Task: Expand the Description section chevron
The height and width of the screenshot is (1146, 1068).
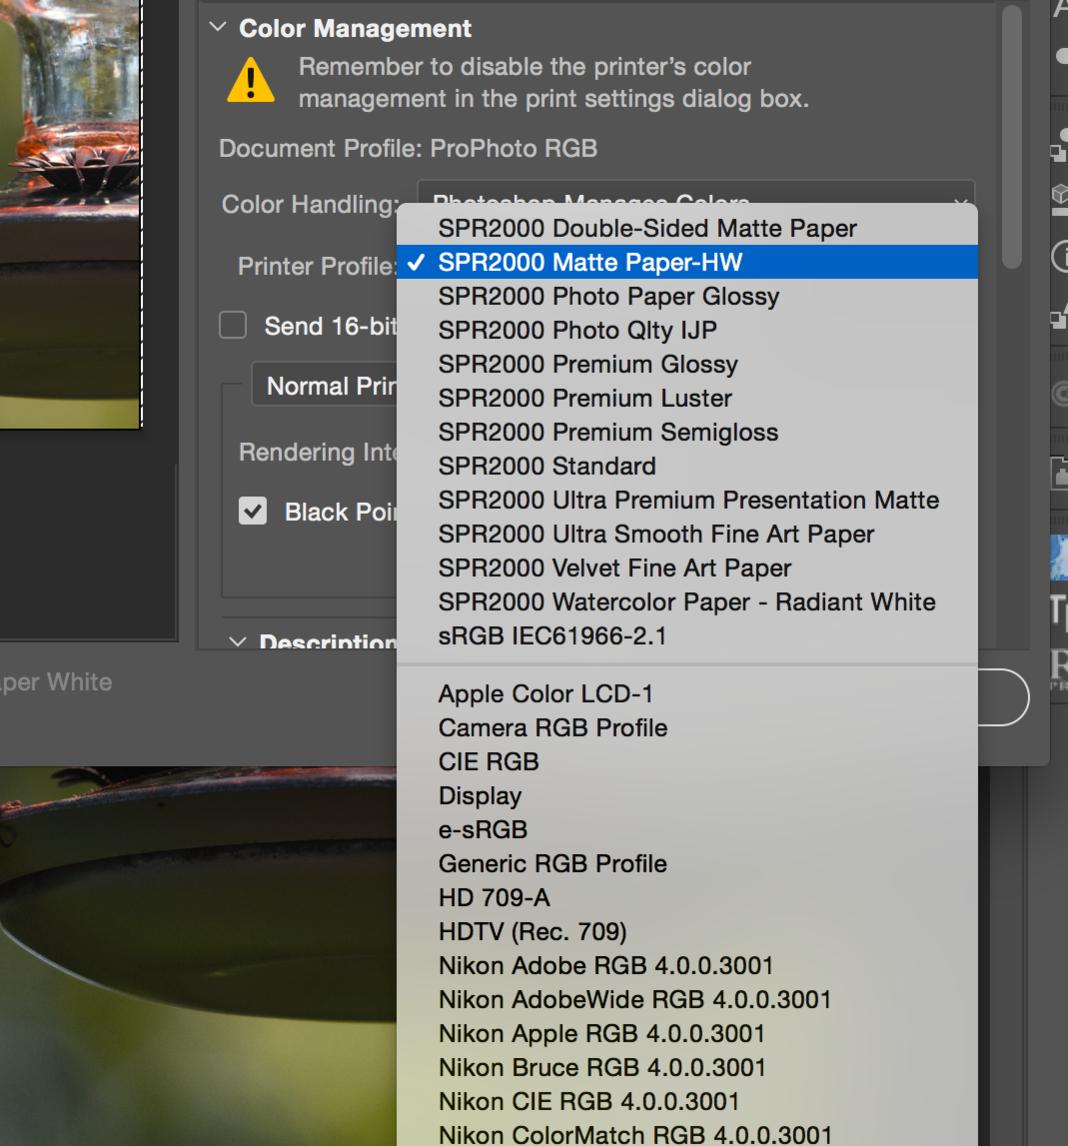Action: [237, 642]
